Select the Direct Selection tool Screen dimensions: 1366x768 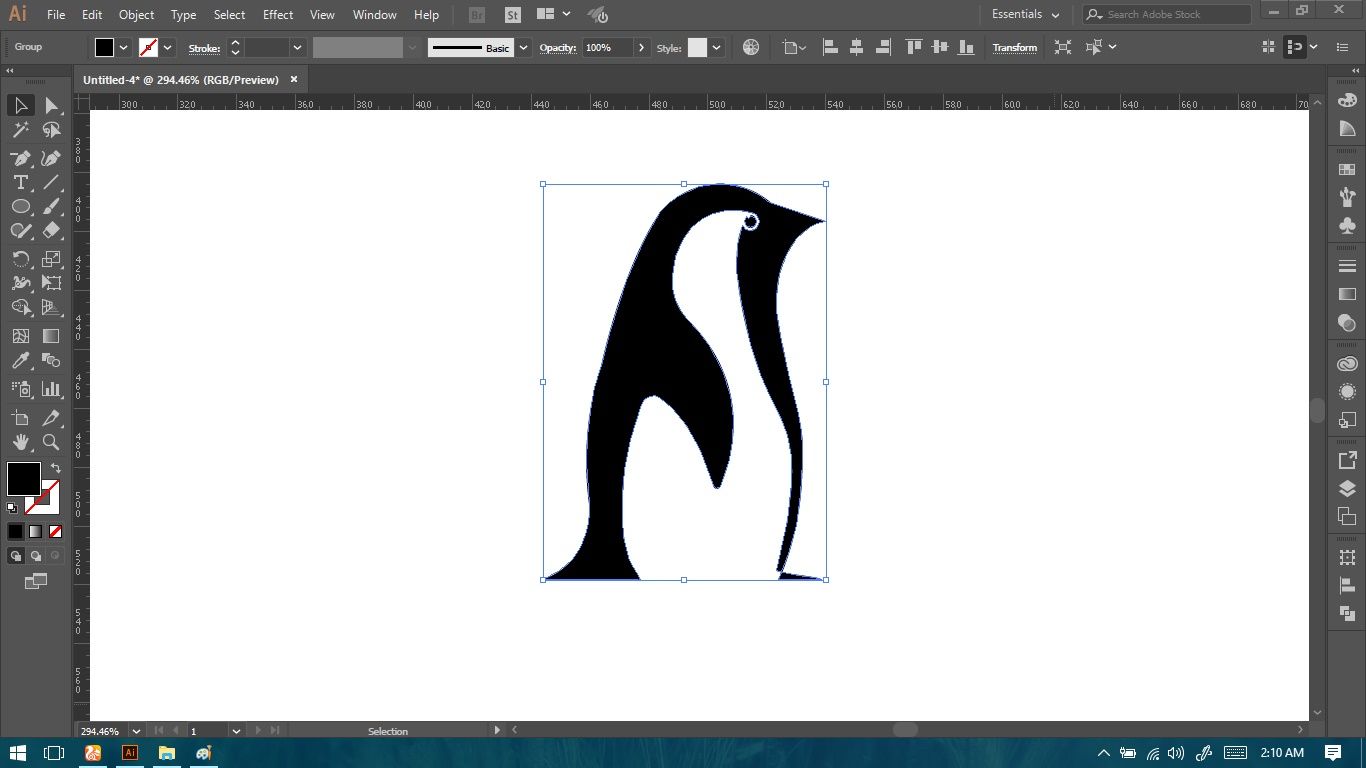(51, 106)
